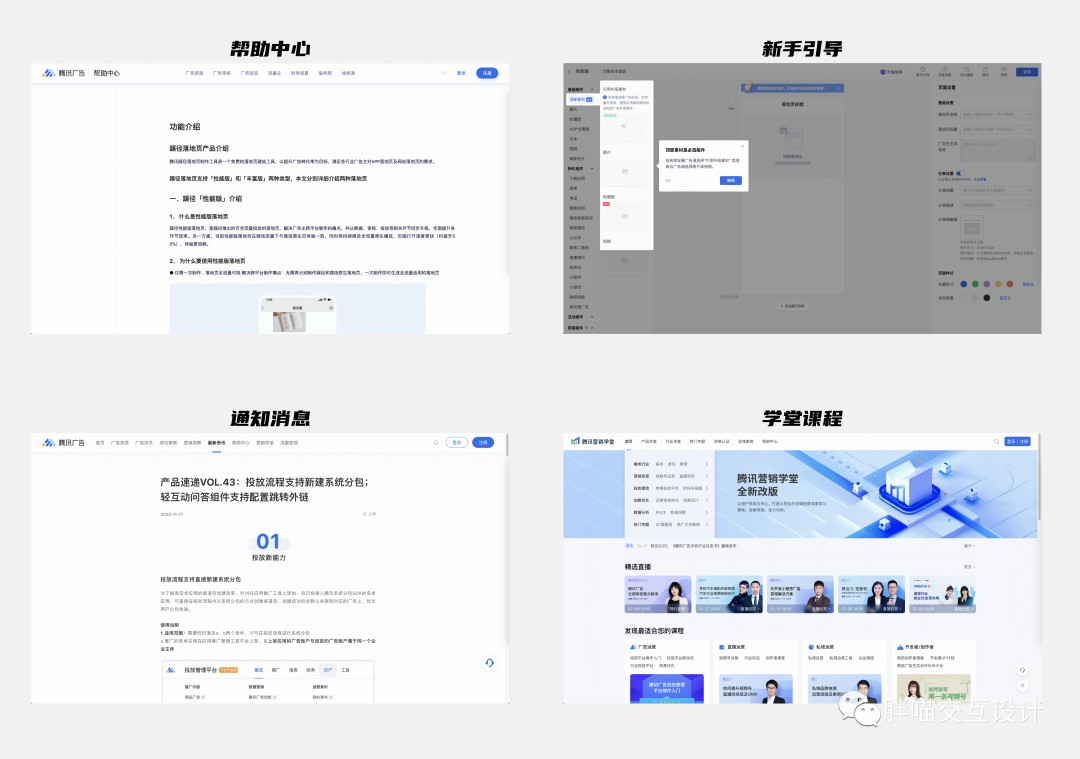Close the 顶部素材是必选组件 guide popup

pos(742,147)
